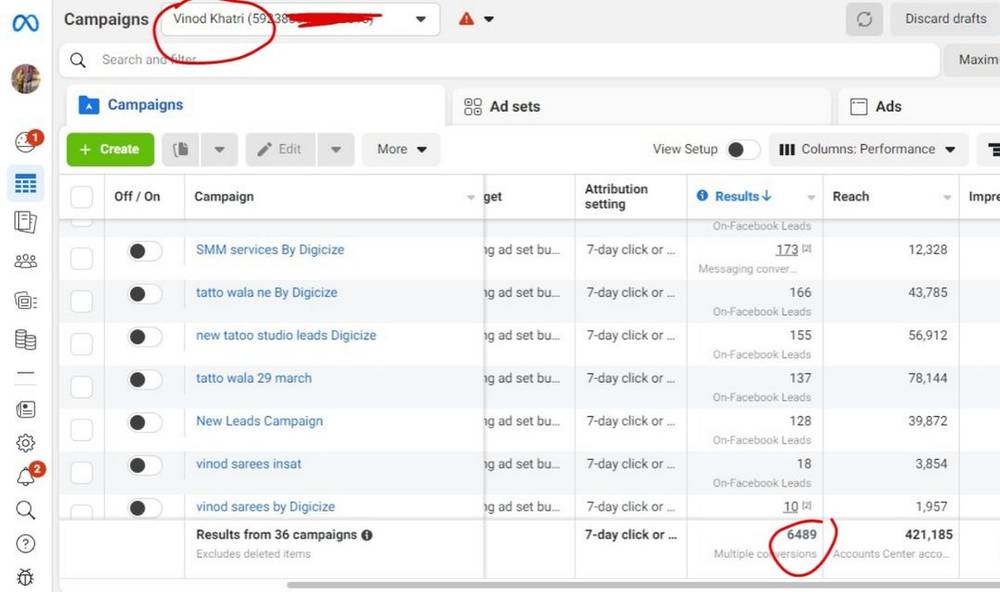Click the Help question mark icon
The width and height of the screenshot is (1000, 592).
[x=26, y=544]
